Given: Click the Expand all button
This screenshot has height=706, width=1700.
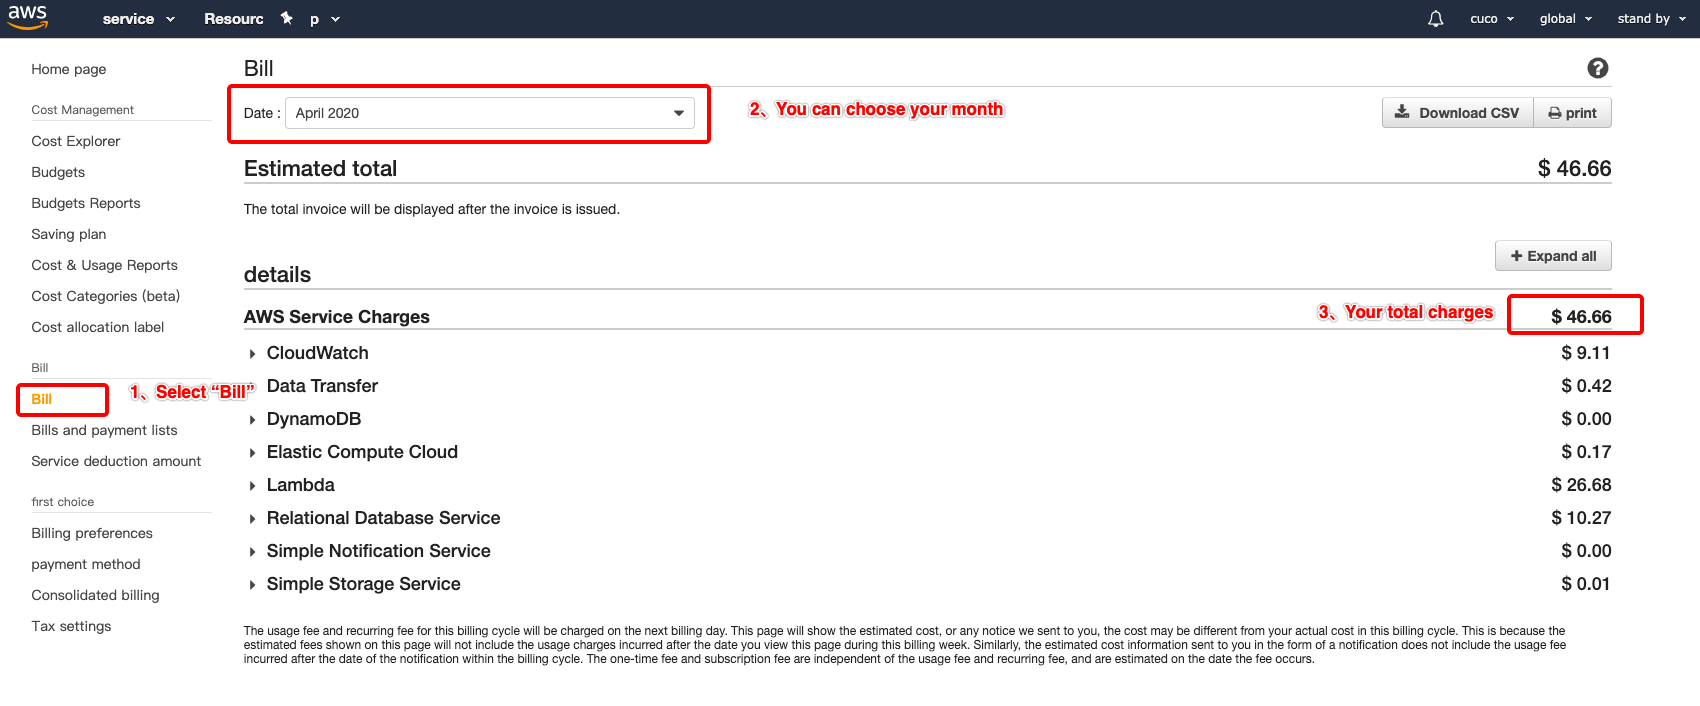Looking at the screenshot, I should 1553,256.
